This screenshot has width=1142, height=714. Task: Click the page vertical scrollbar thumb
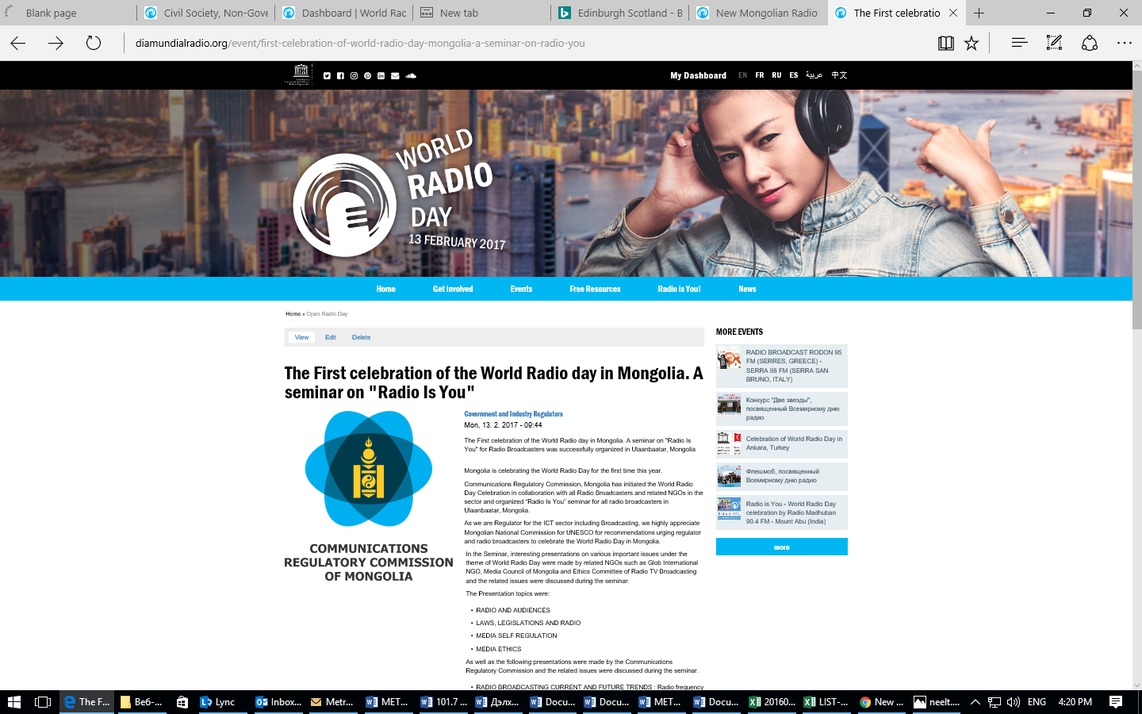[x=1137, y=198]
